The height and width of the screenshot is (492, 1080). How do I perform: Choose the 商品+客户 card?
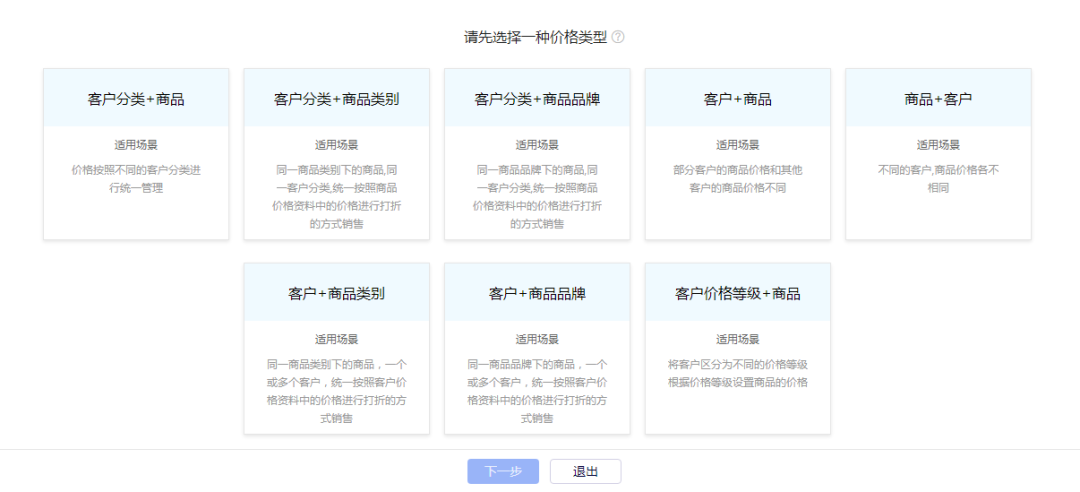pos(938,154)
